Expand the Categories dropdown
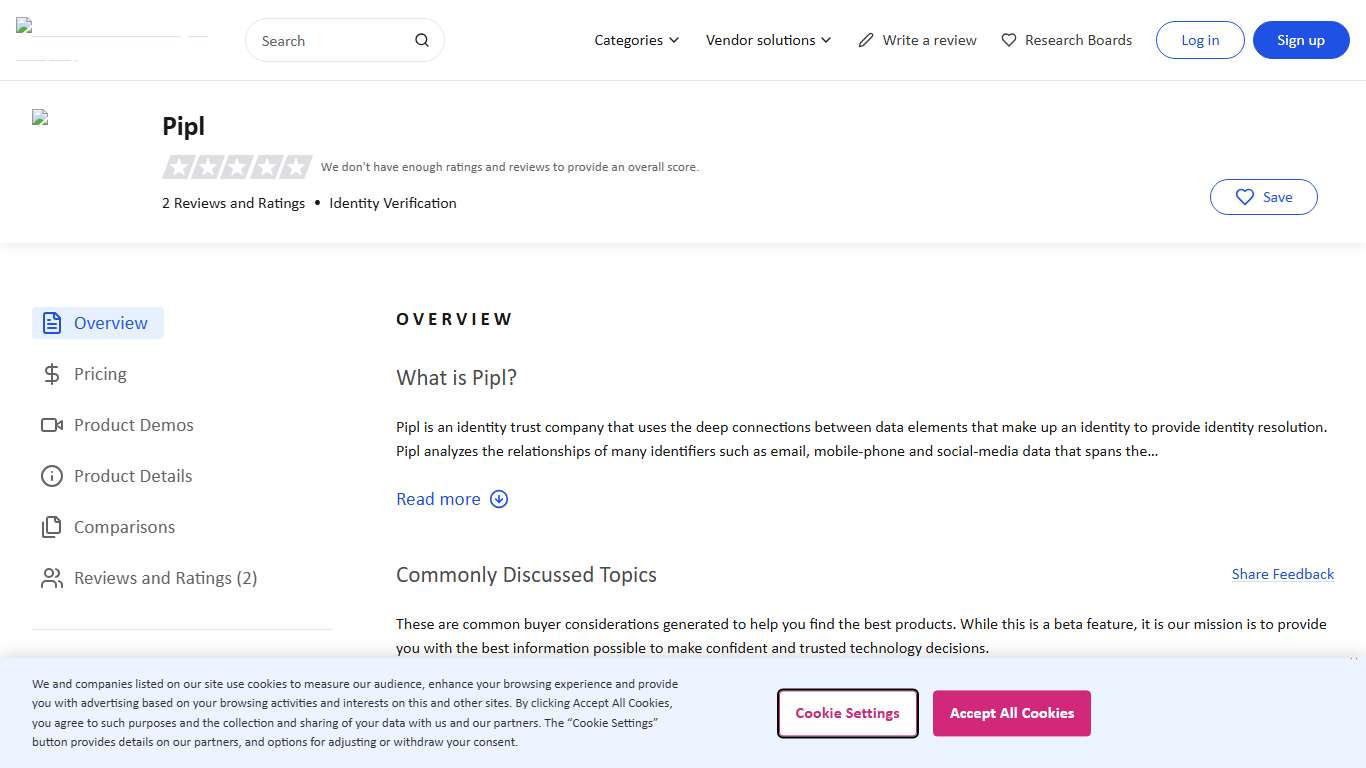Screen dimensions: 1366x768 pyautogui.click(x=637, y=41)
